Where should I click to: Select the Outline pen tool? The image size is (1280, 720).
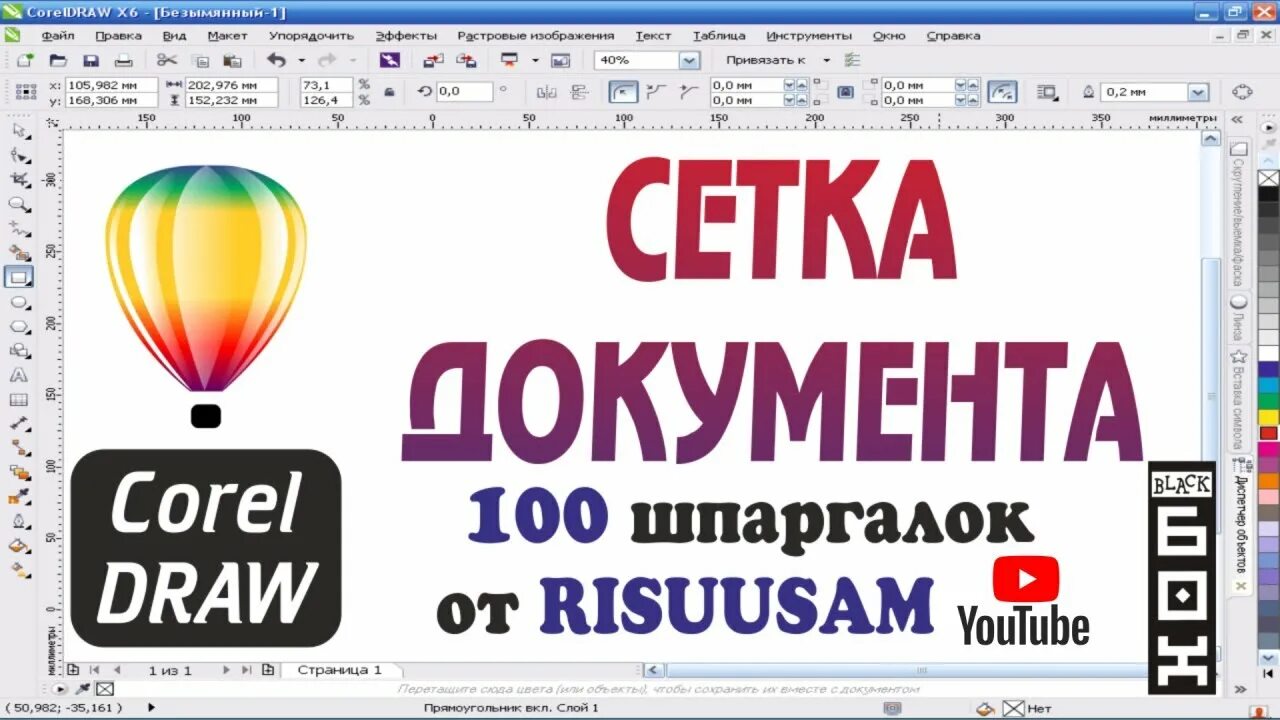[20, 522]
